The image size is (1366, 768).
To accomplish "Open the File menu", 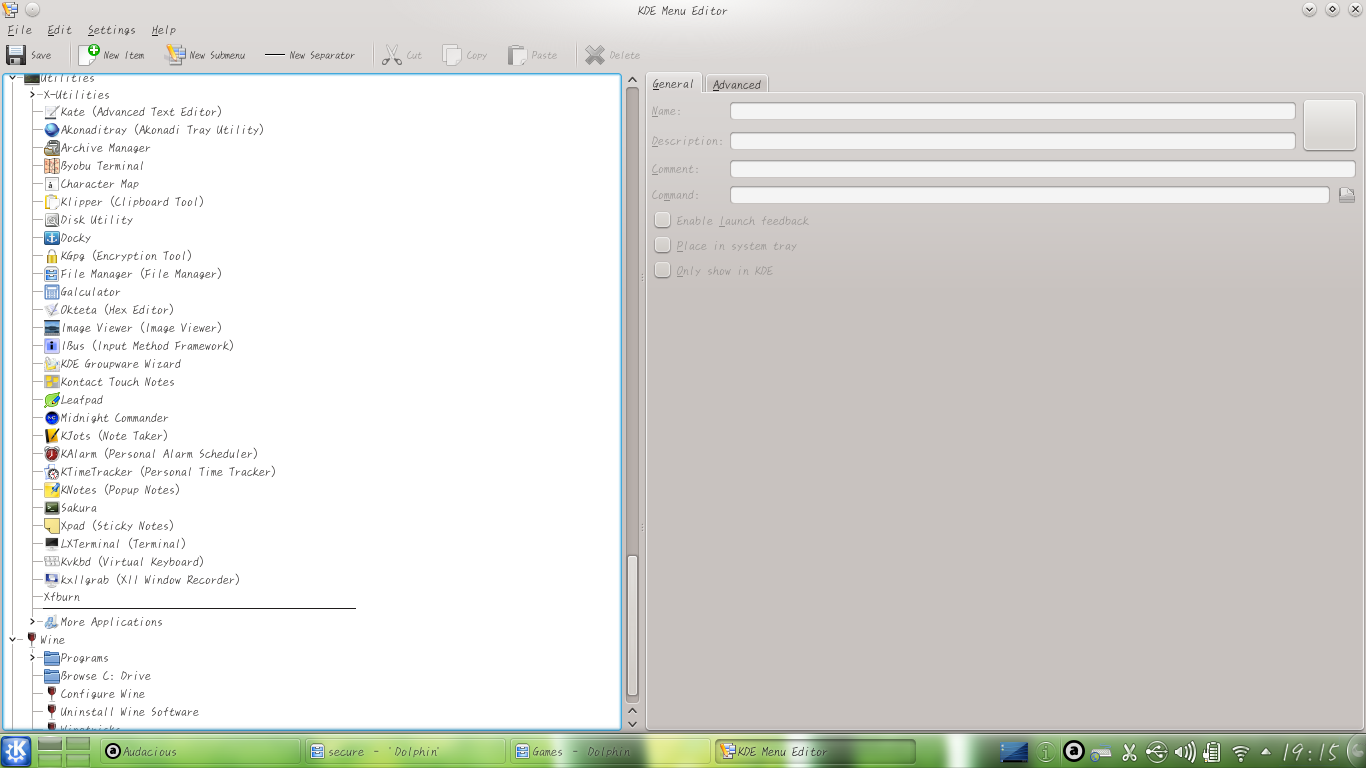I will 19,30.
